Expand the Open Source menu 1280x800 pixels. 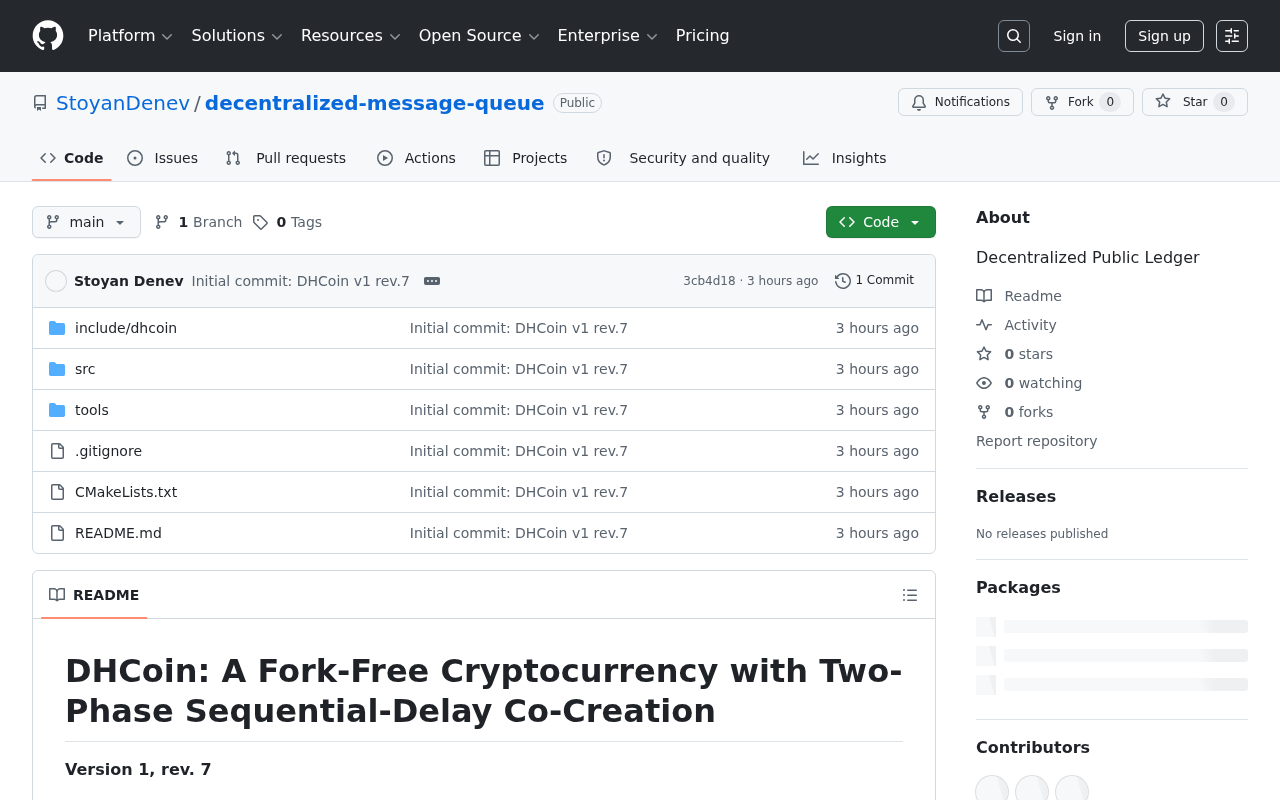(x=479, y=36)
